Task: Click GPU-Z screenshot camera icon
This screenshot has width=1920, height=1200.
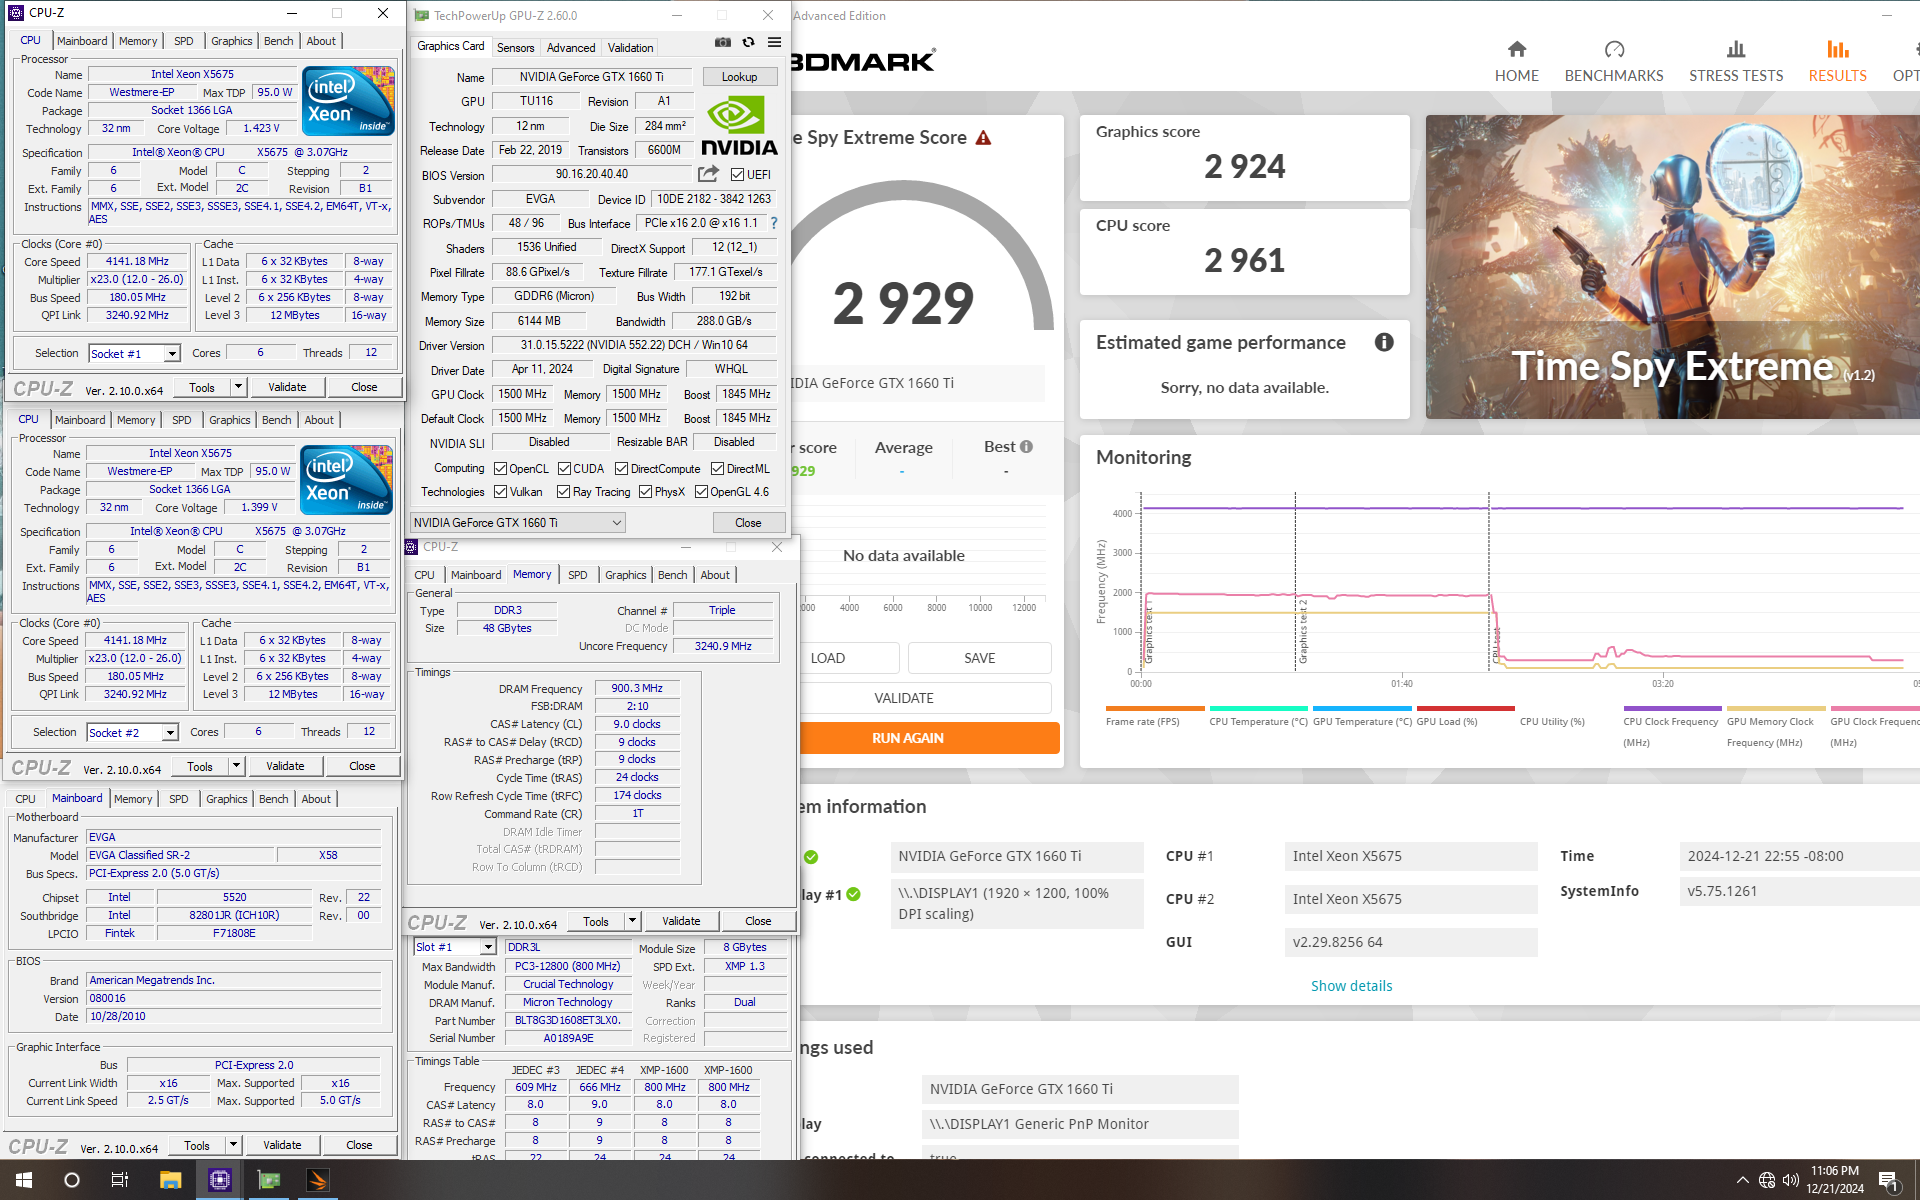Action: coord(723,42)
